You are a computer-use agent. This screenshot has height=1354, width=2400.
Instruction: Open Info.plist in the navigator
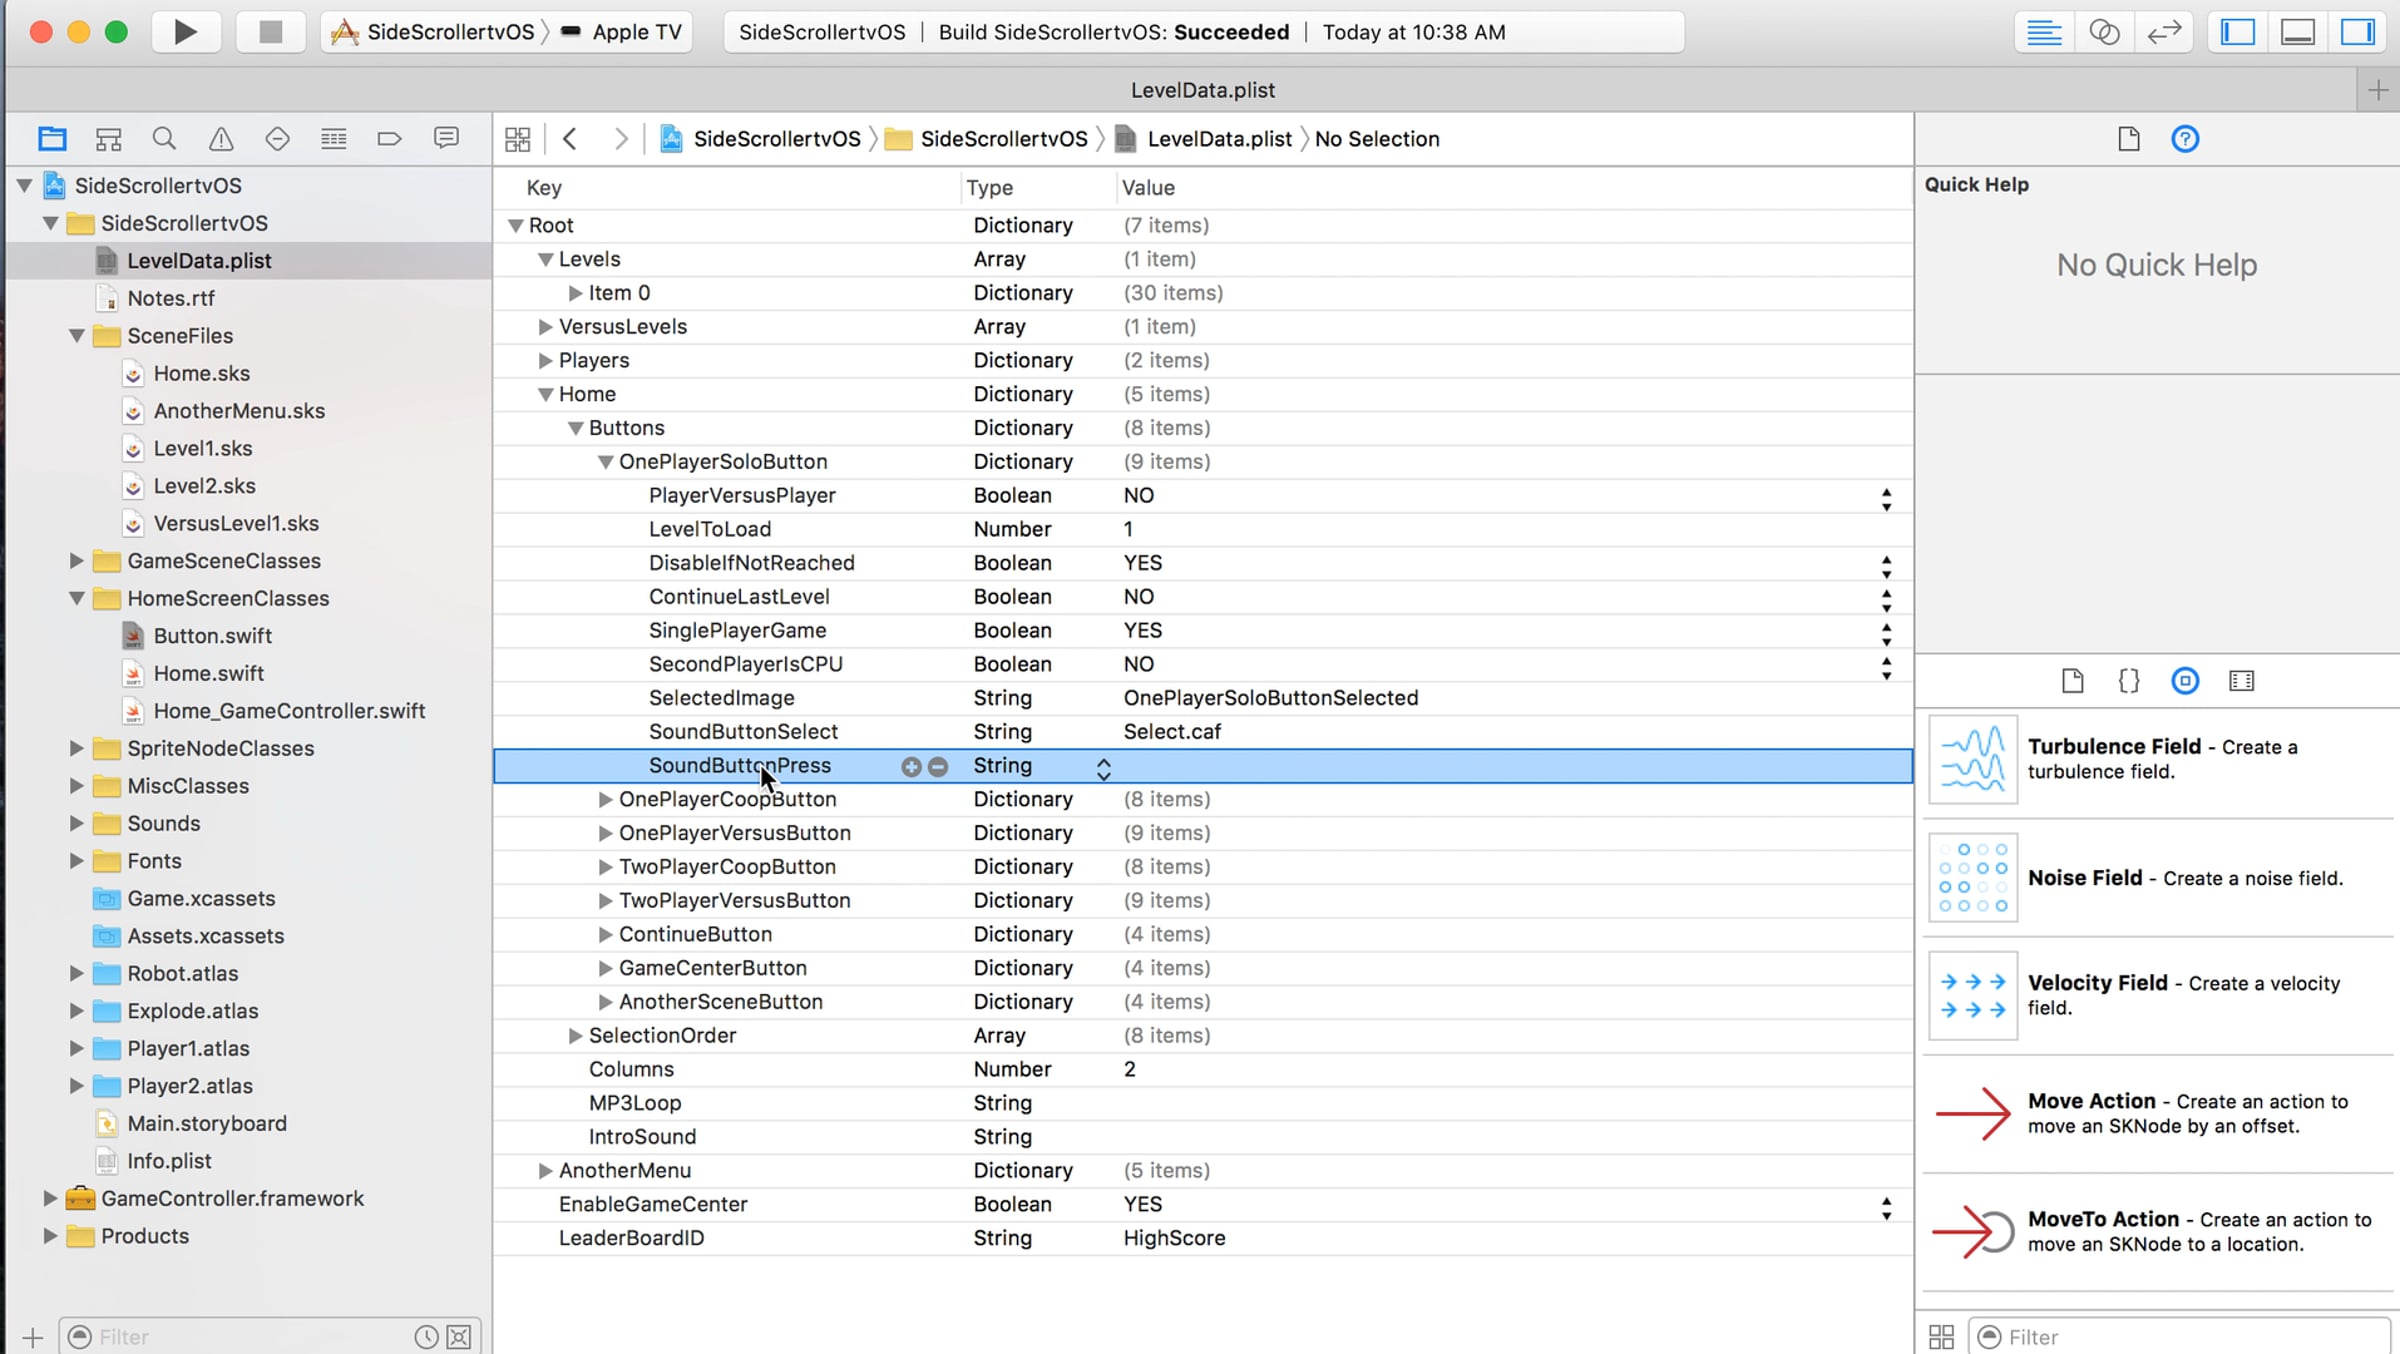169,1161
